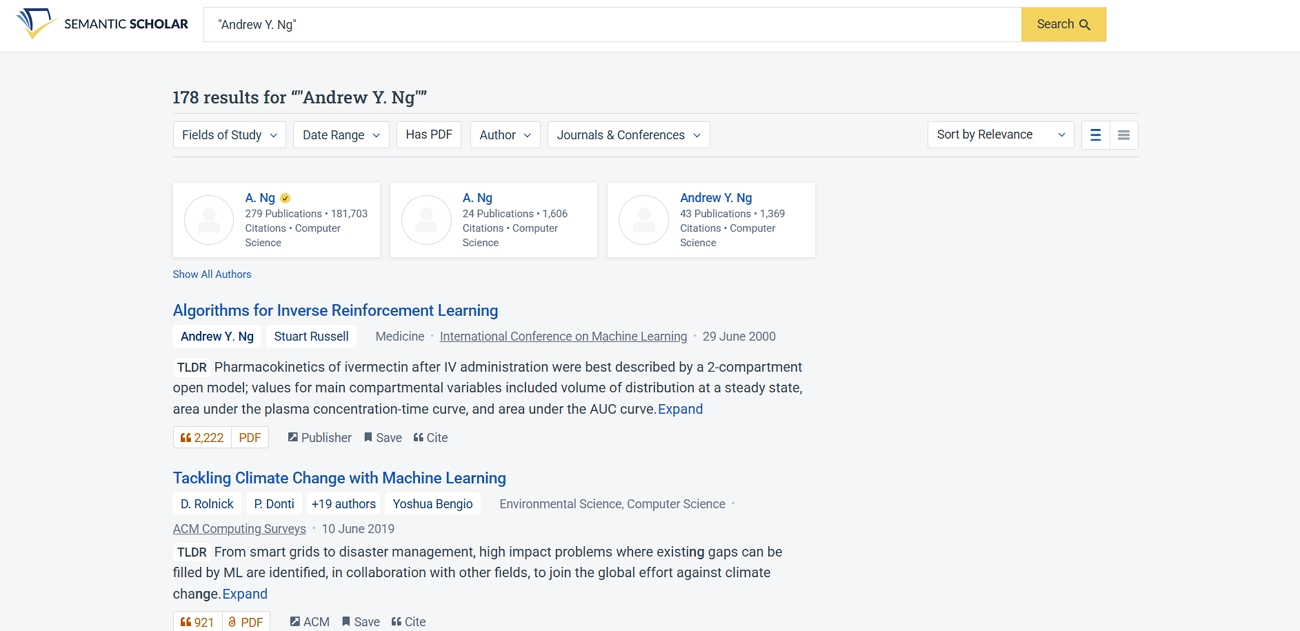The width and height of the screenshot is (1300, 631).
Task: Expand the TLDR summary of the first paper
Action: 680,408
